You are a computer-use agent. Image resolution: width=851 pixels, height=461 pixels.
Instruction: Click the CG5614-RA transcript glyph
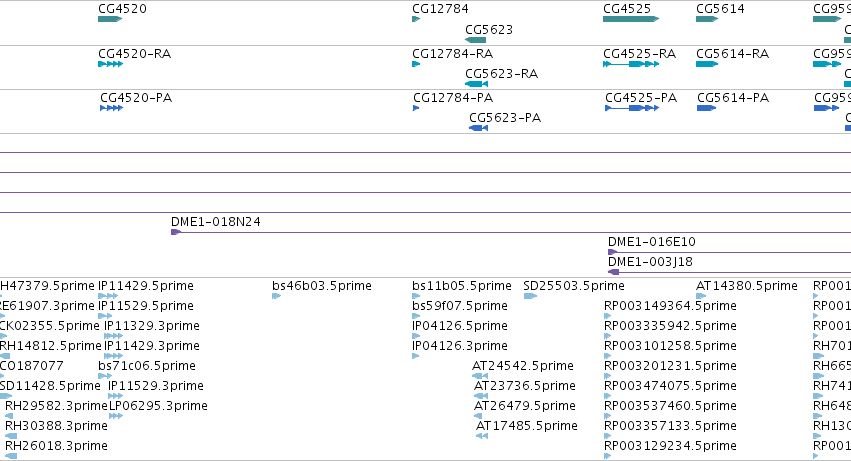[707, 64]
